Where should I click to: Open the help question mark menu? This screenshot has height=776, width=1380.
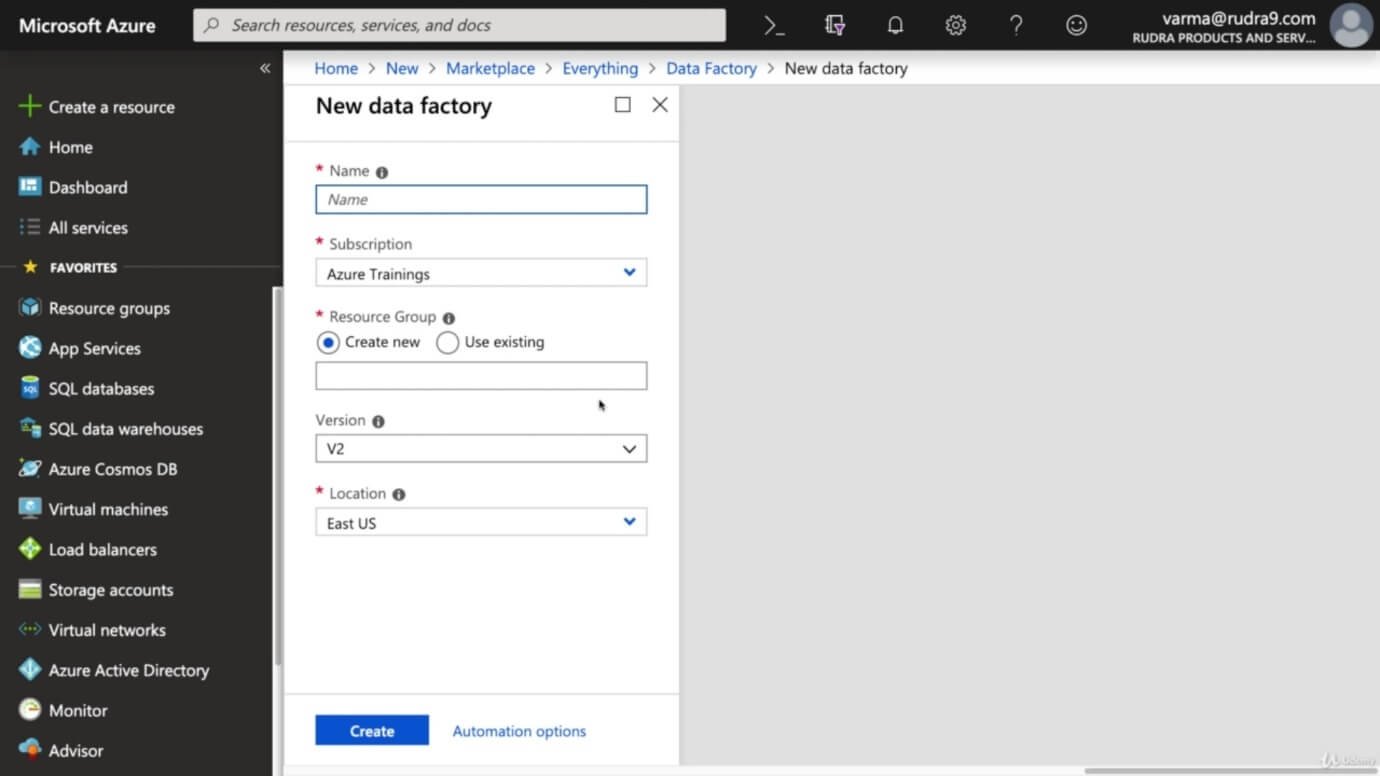[1016, 26]
